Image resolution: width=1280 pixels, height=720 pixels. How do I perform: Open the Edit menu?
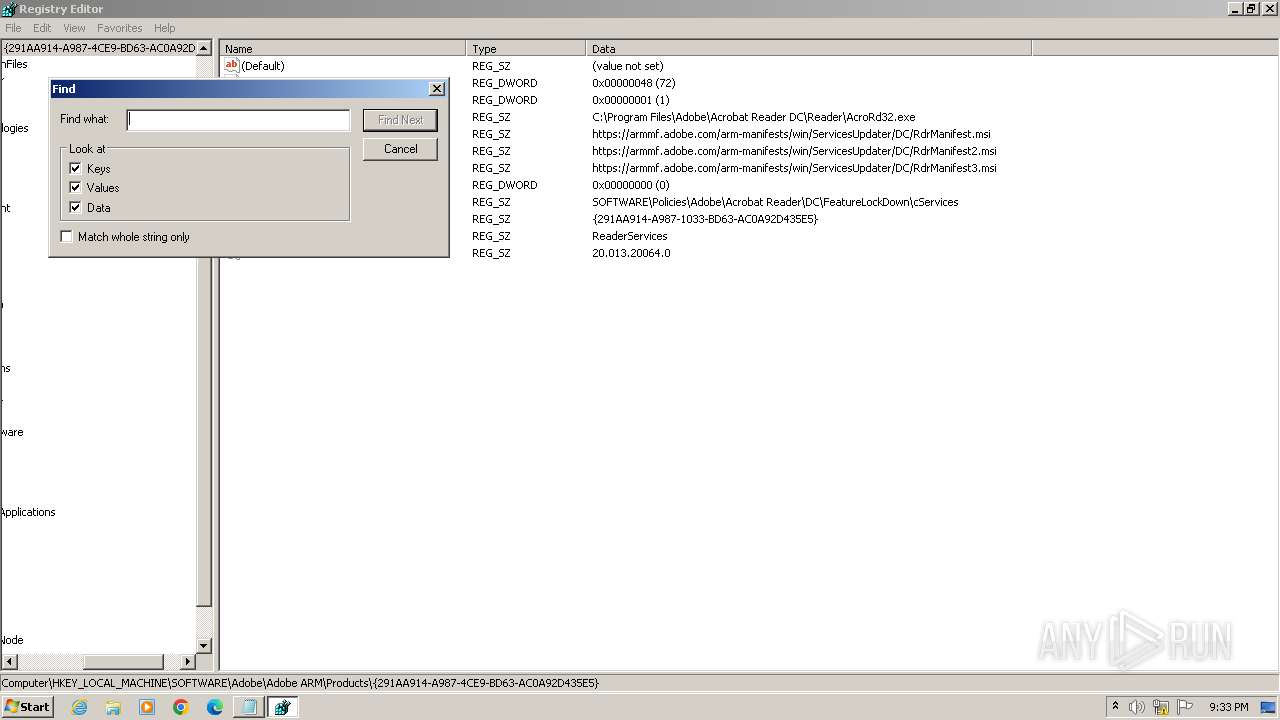click(x=42, y=28)
